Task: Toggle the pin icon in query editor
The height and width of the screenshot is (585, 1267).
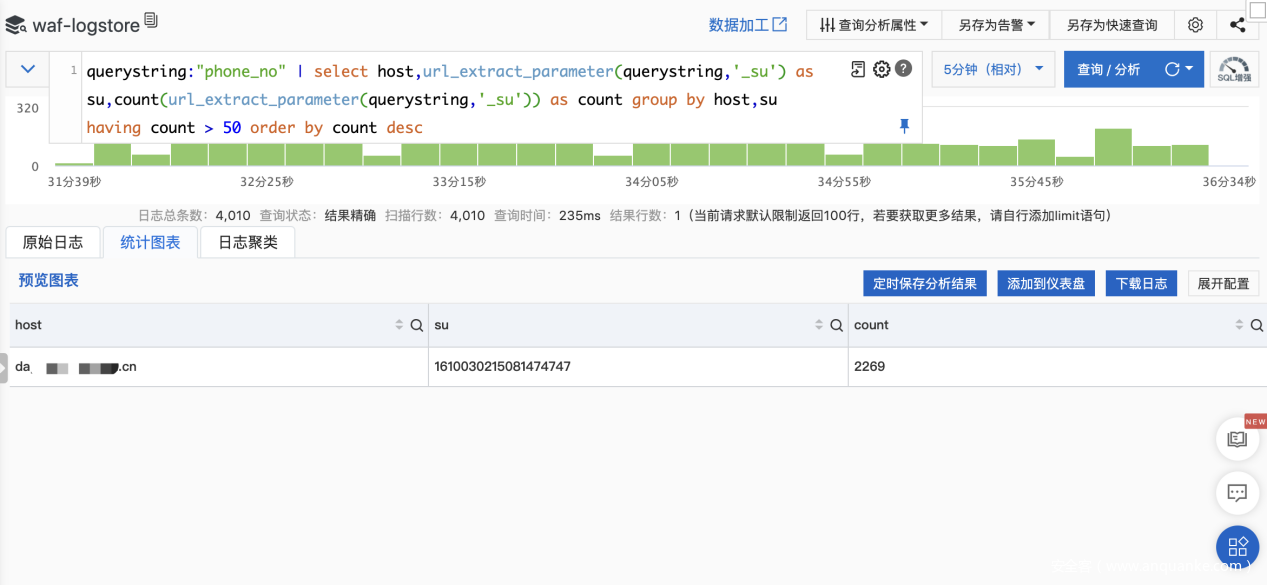Action: pyautogui.click(x=904, y=126)
